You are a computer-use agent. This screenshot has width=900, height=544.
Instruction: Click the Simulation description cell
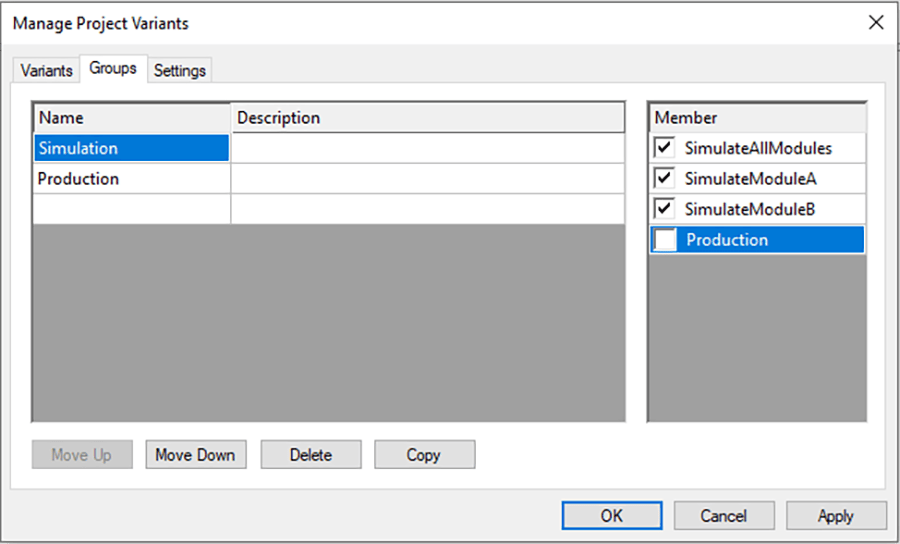click(x=428, y=148)
